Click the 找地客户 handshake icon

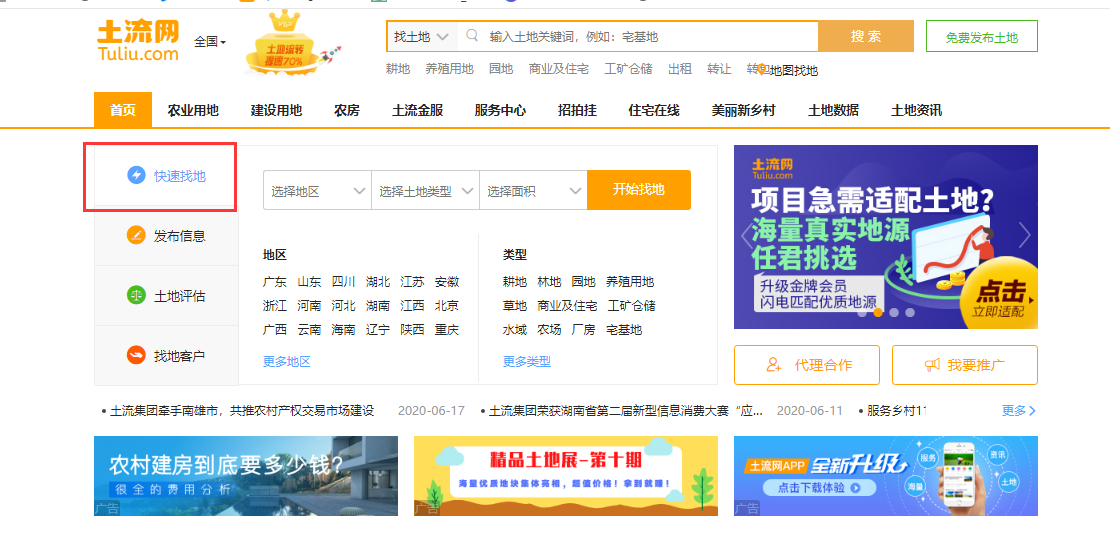tap(136, 356)
